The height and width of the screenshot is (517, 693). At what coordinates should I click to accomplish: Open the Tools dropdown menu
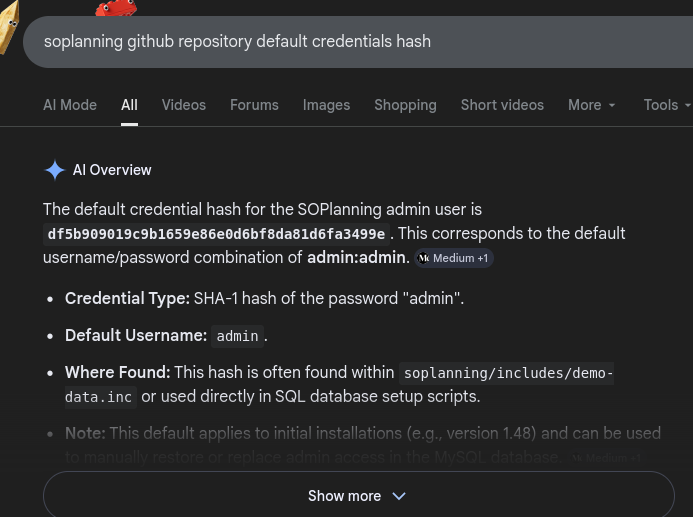(667, 105)
